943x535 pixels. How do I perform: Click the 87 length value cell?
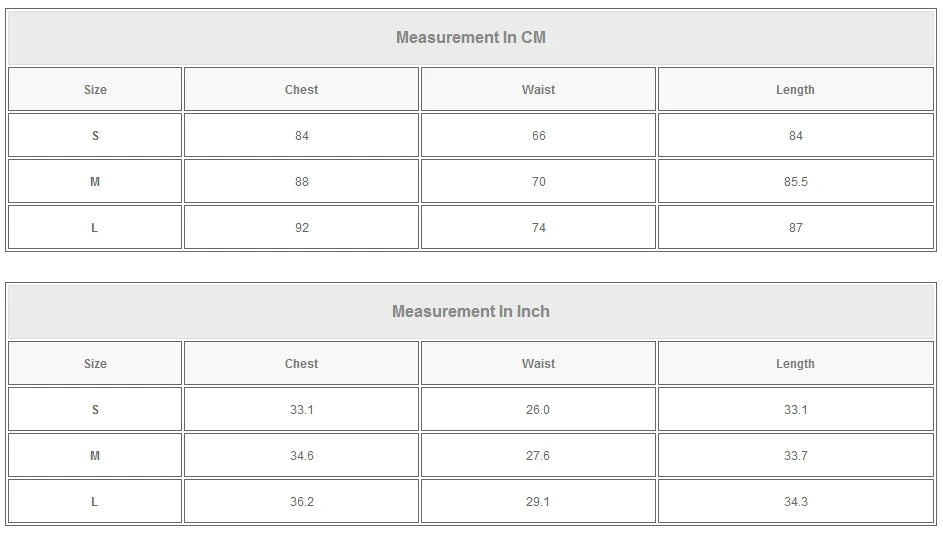(795, 228)
